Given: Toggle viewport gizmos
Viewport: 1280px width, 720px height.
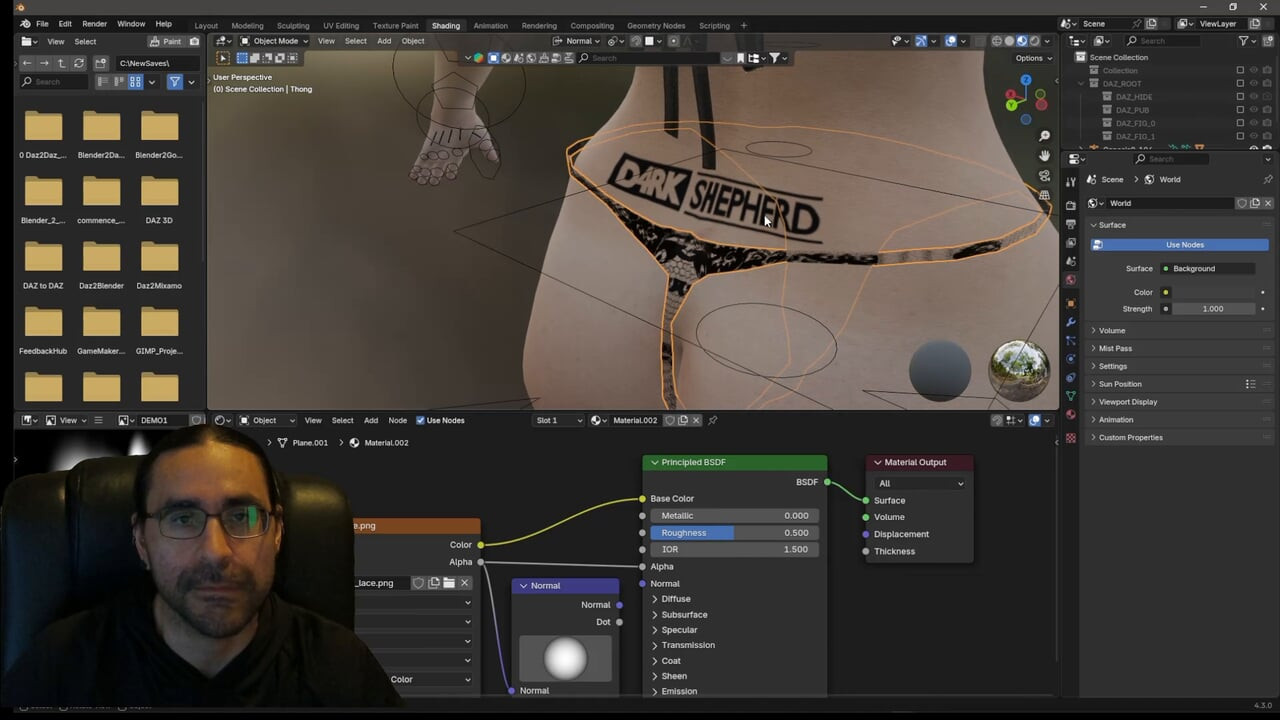Looking at the screenshot, I should (921, 41).
